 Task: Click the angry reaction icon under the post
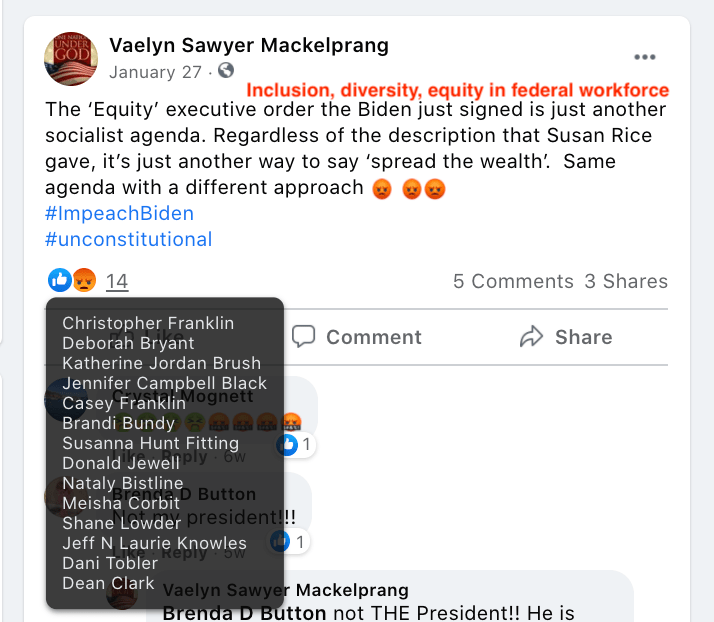(84, 281)
